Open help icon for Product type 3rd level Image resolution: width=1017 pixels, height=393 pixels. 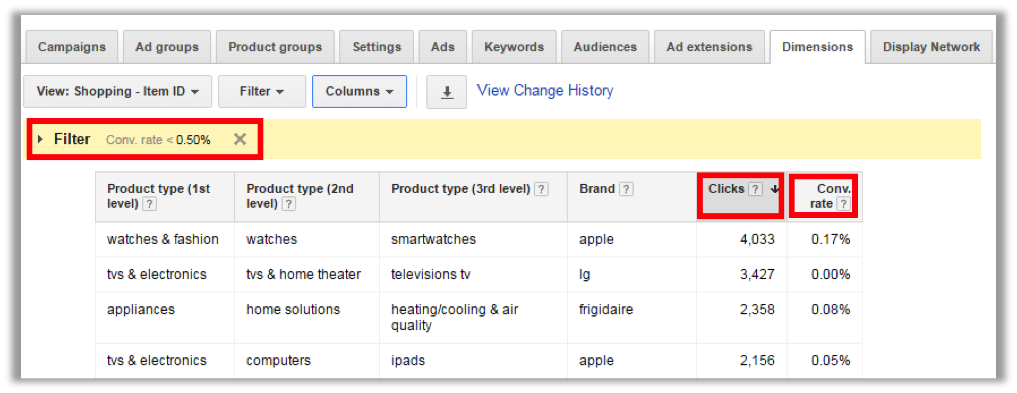[542, 189]
